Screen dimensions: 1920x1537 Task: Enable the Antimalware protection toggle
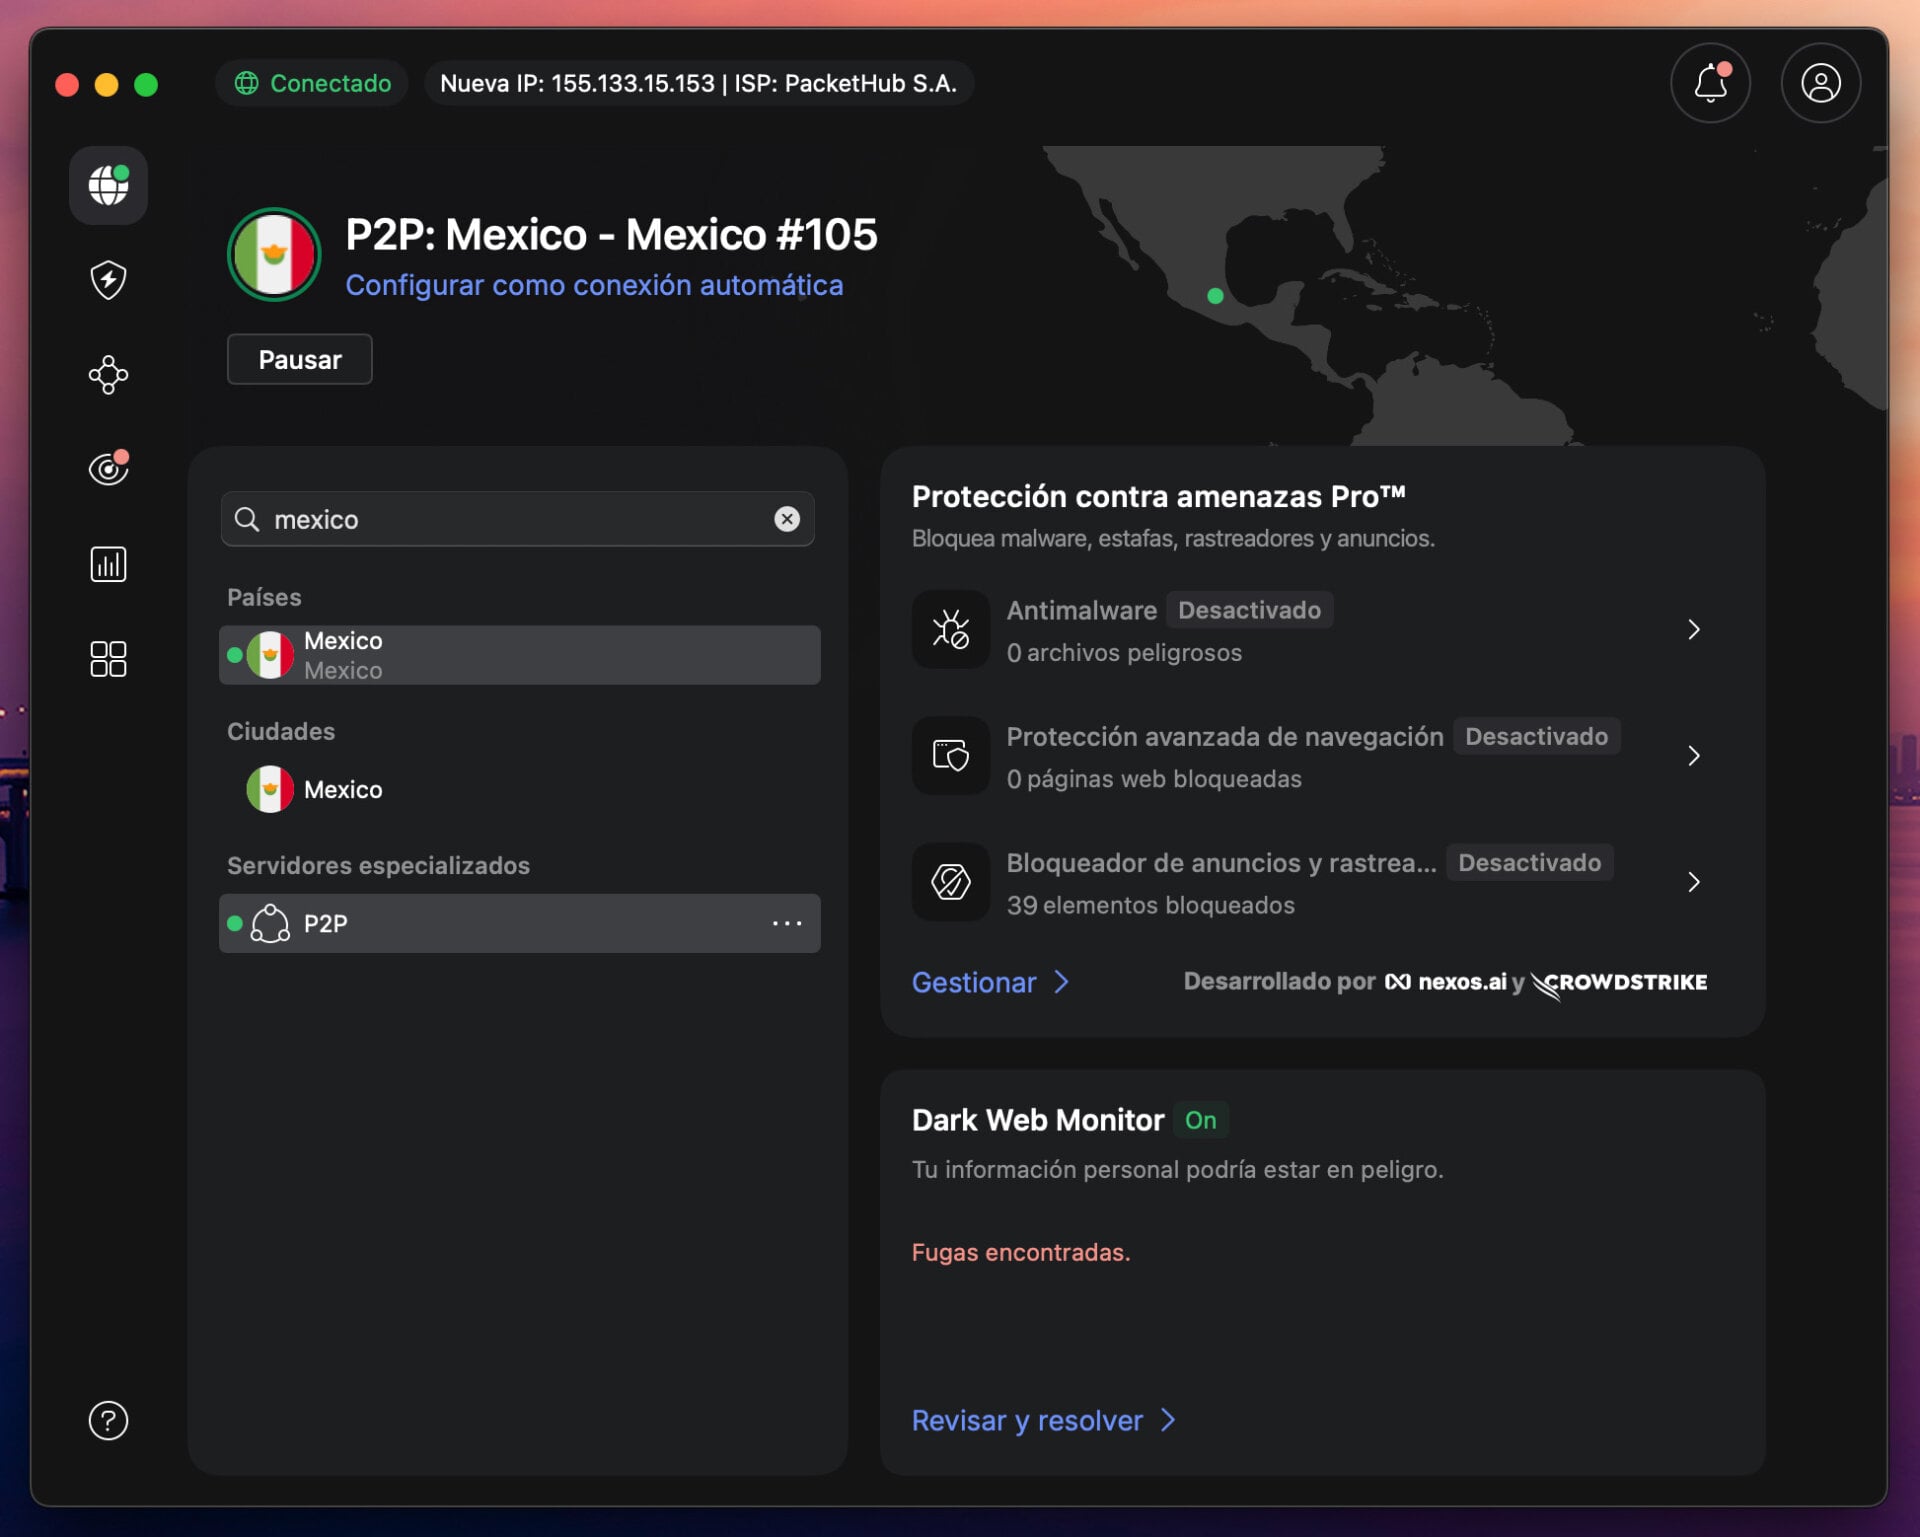(1249, 610)
